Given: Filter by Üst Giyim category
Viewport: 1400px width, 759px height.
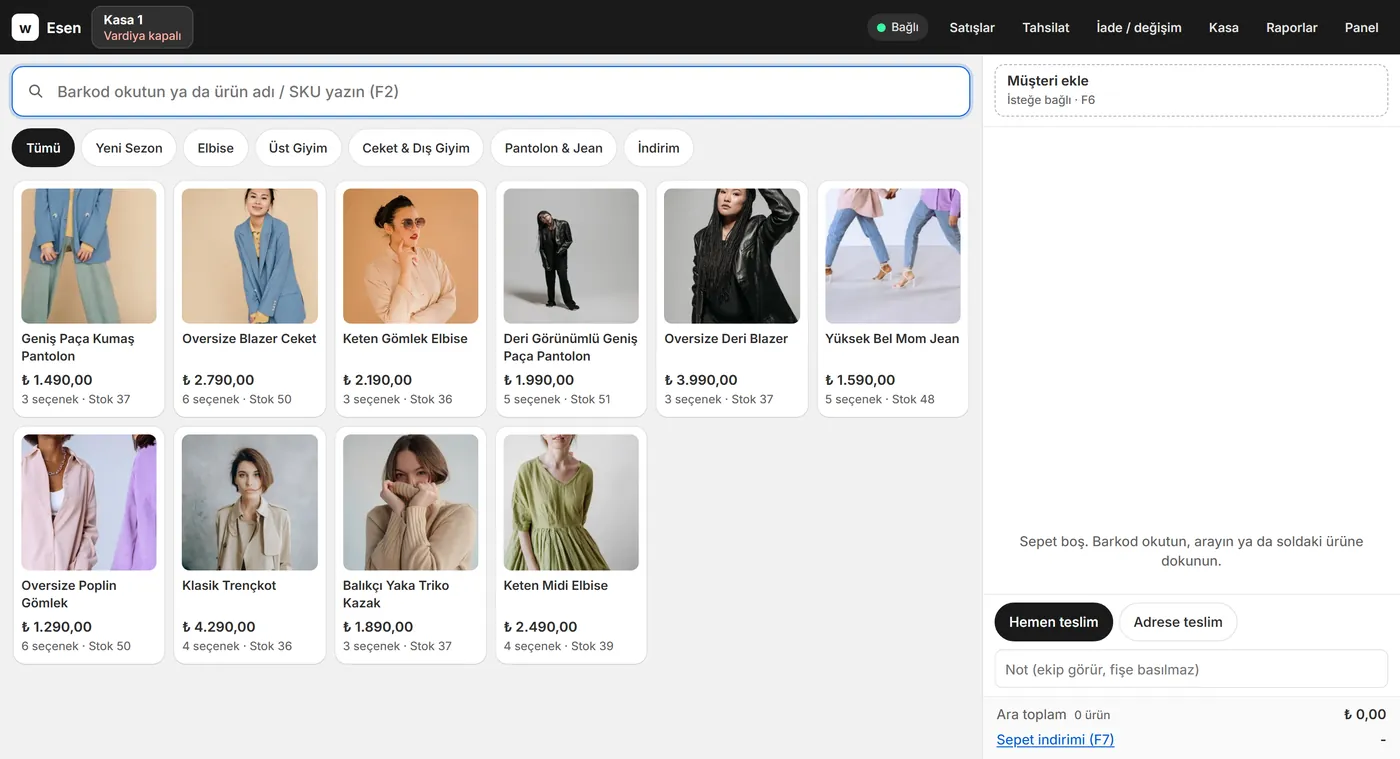Looking at the screenshot, I should pos(298,148).
